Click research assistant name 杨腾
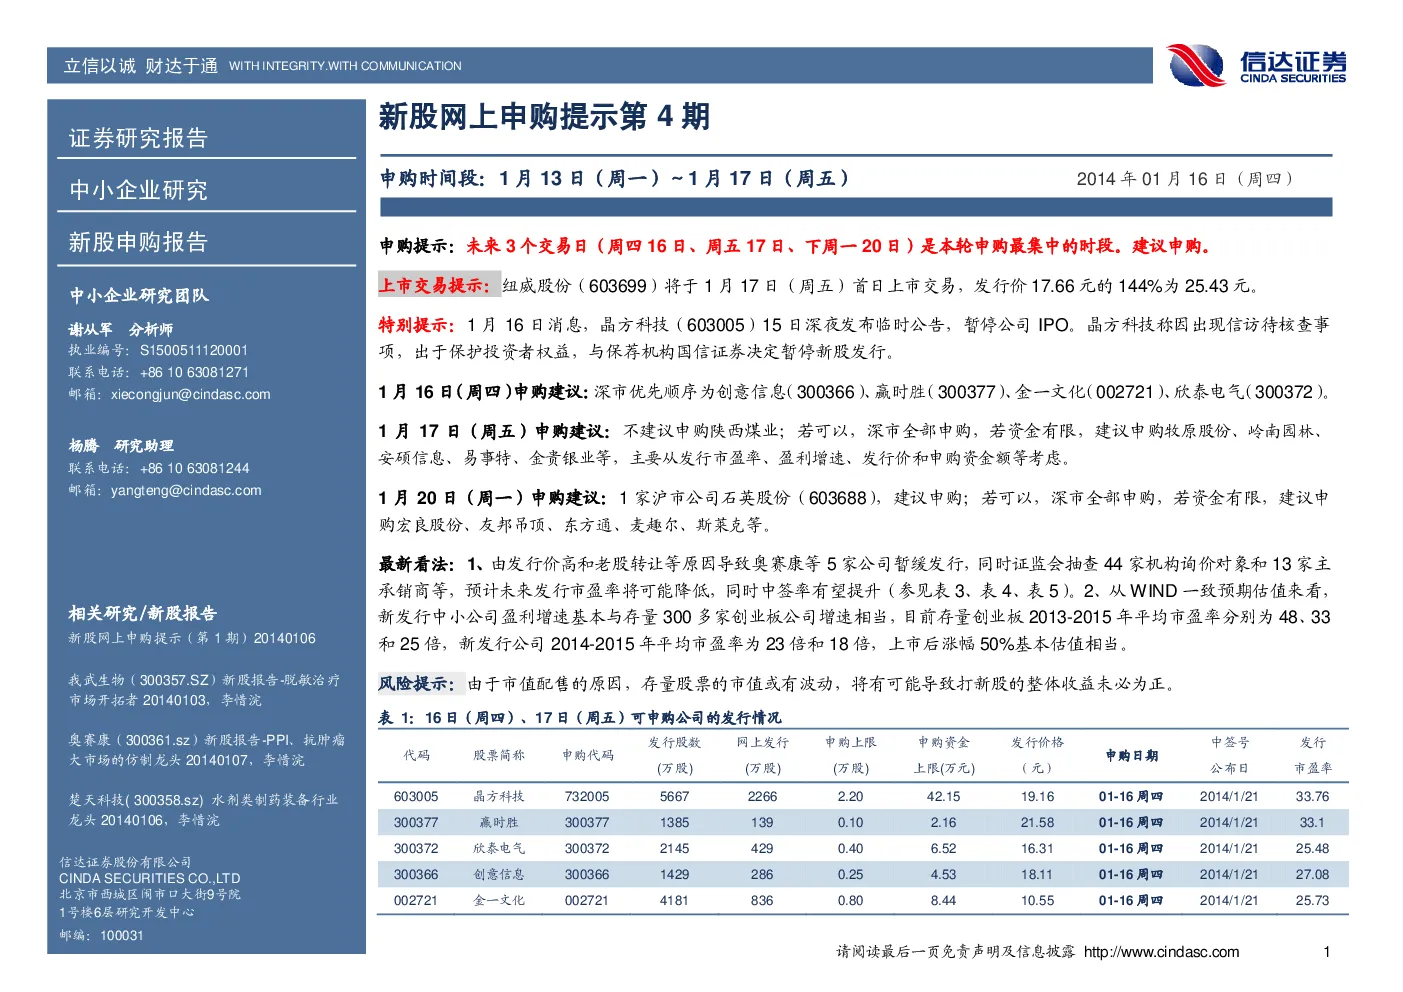 click(83, 446)
